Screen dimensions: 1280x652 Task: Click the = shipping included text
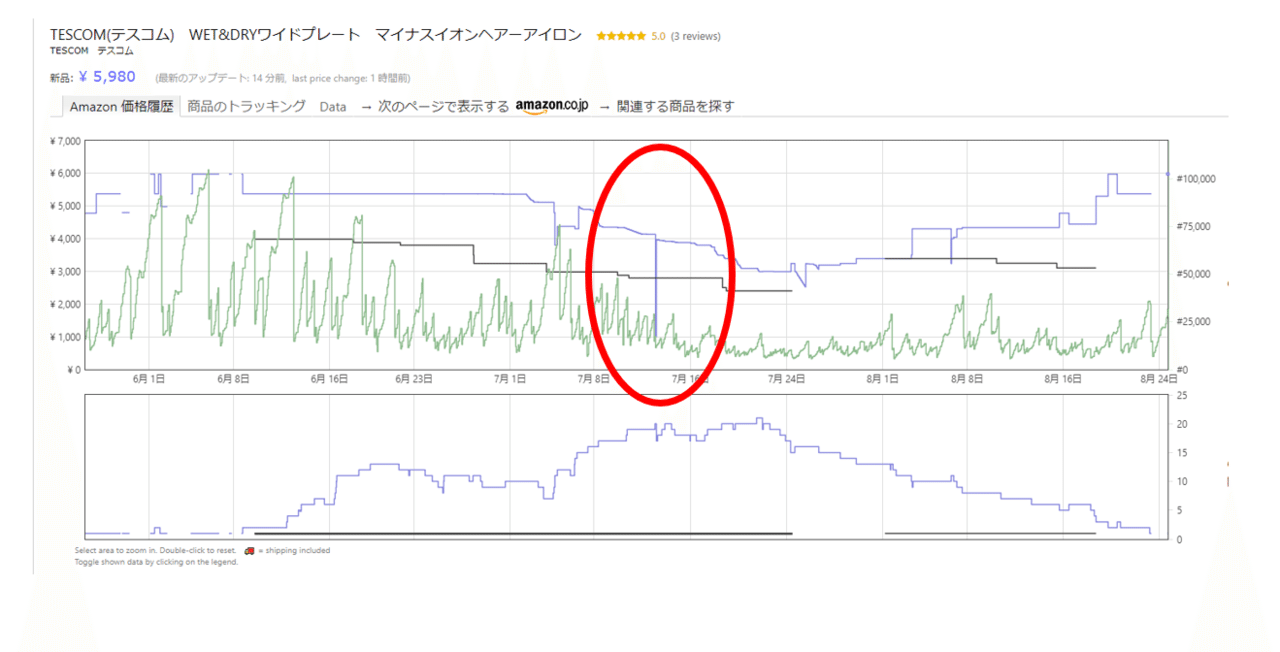pyautogui.click(x=294, y=550)
